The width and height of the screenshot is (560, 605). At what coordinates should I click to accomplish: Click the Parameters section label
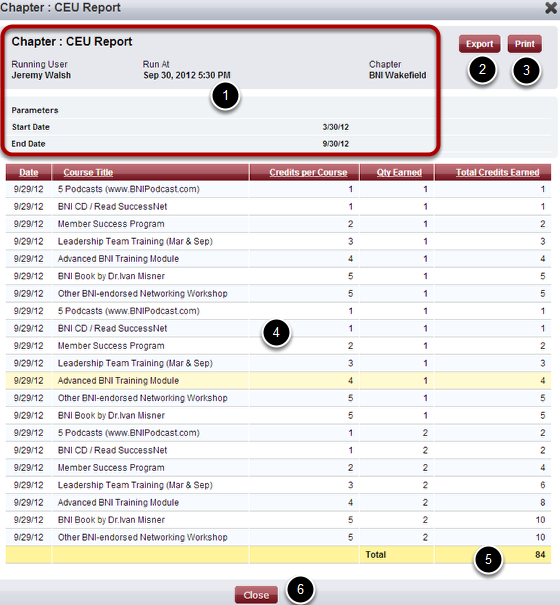pyautogui.click(x=35, y=110)
